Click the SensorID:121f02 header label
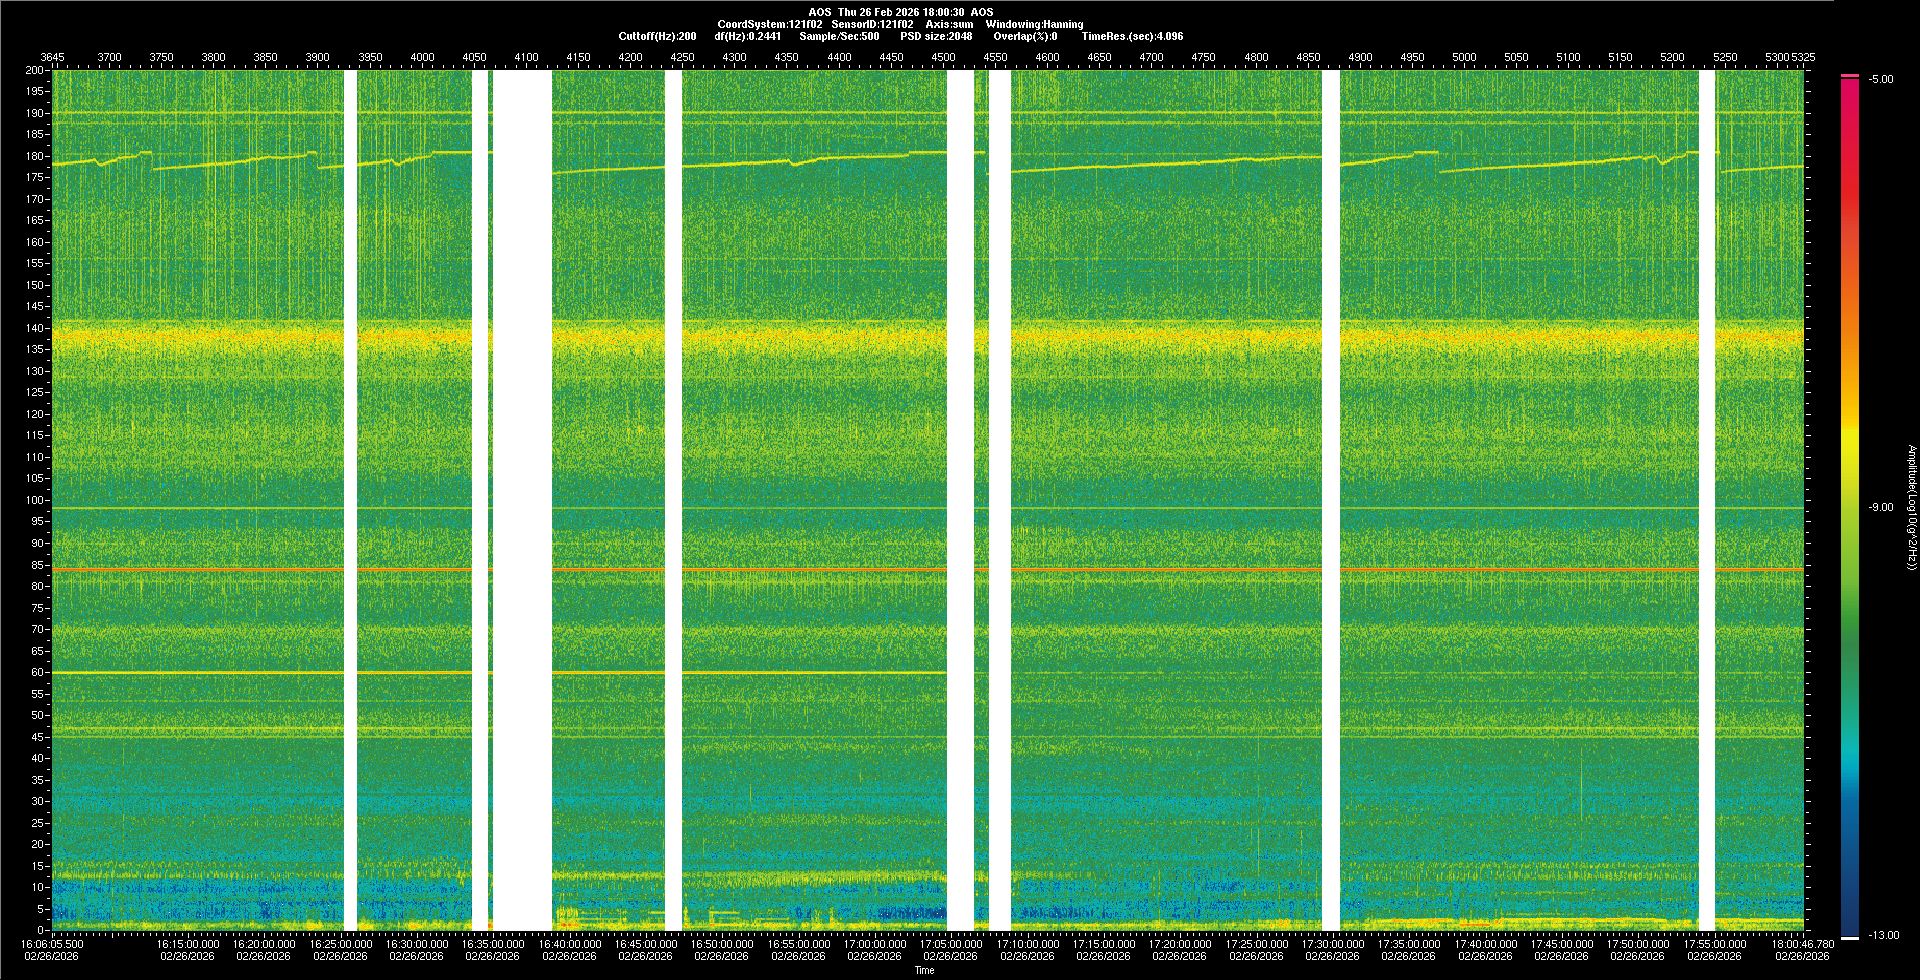The height and width of the screenshot is (980, 1920). coord(872,24)
